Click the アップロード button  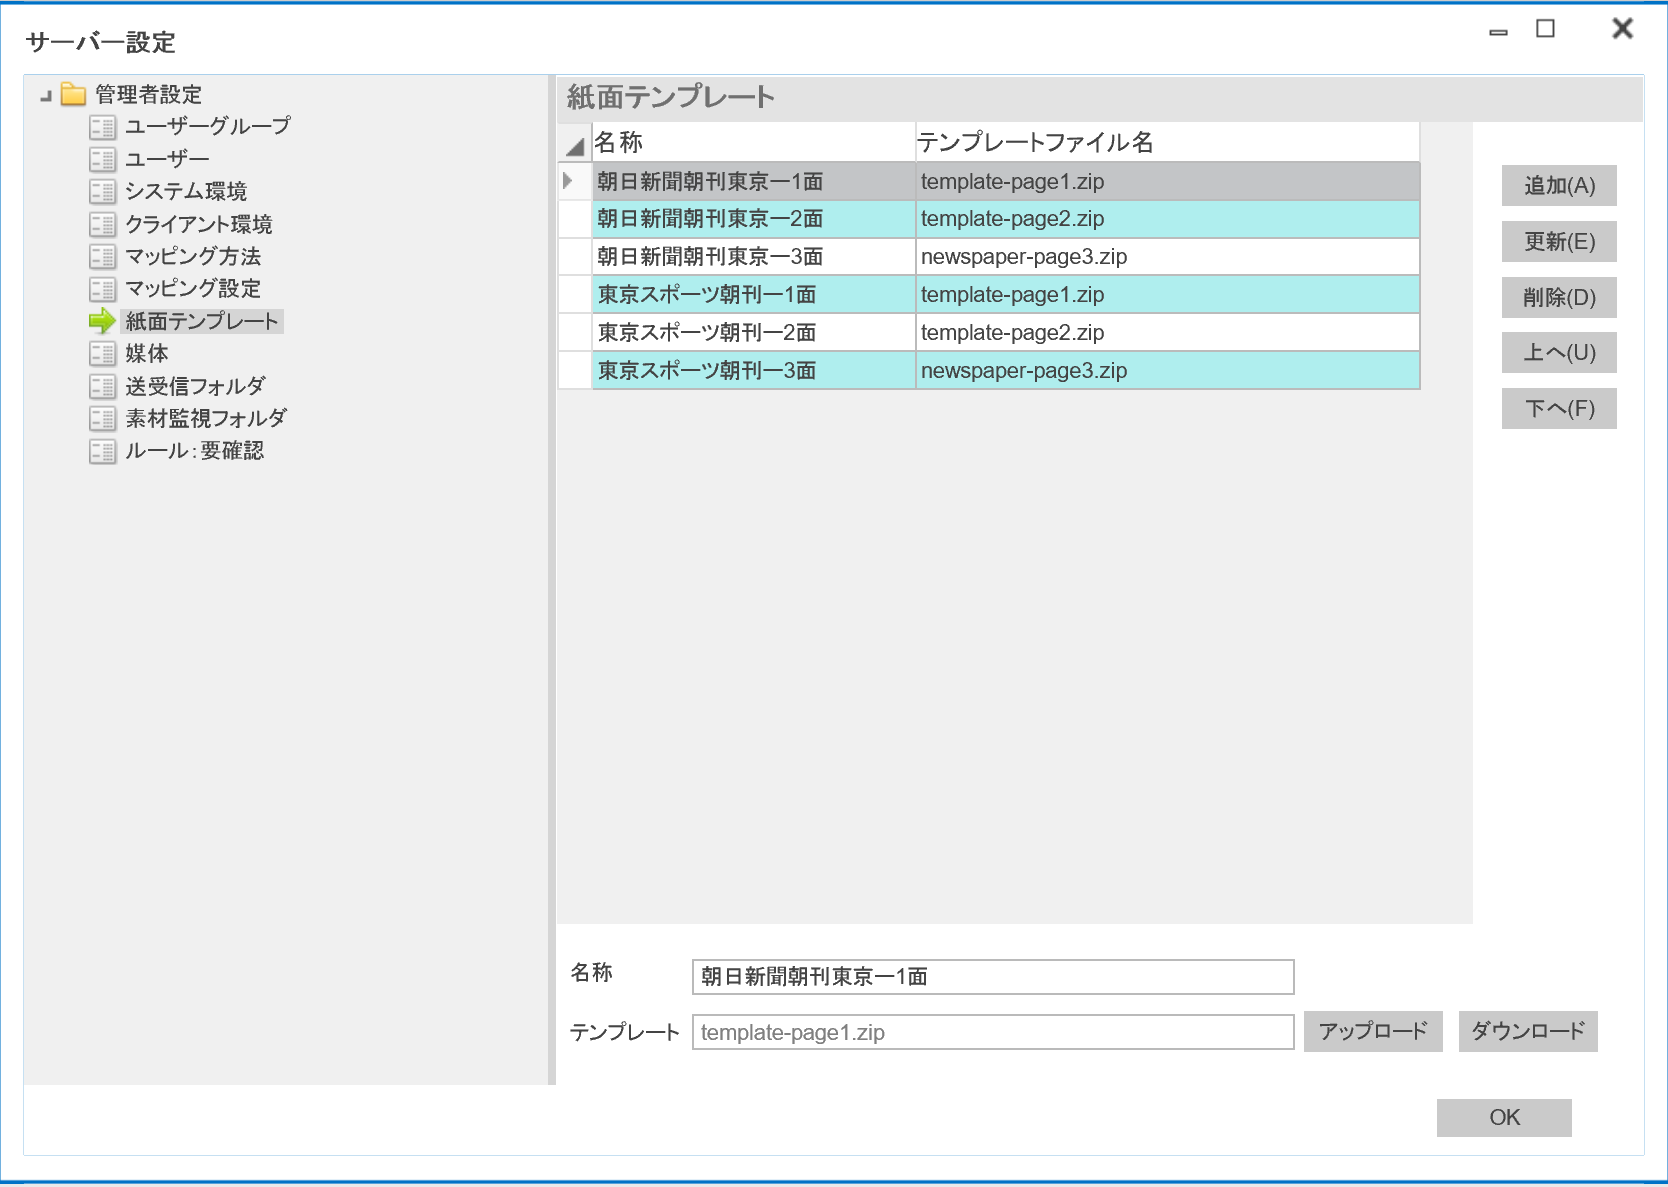(1373, 1031)
